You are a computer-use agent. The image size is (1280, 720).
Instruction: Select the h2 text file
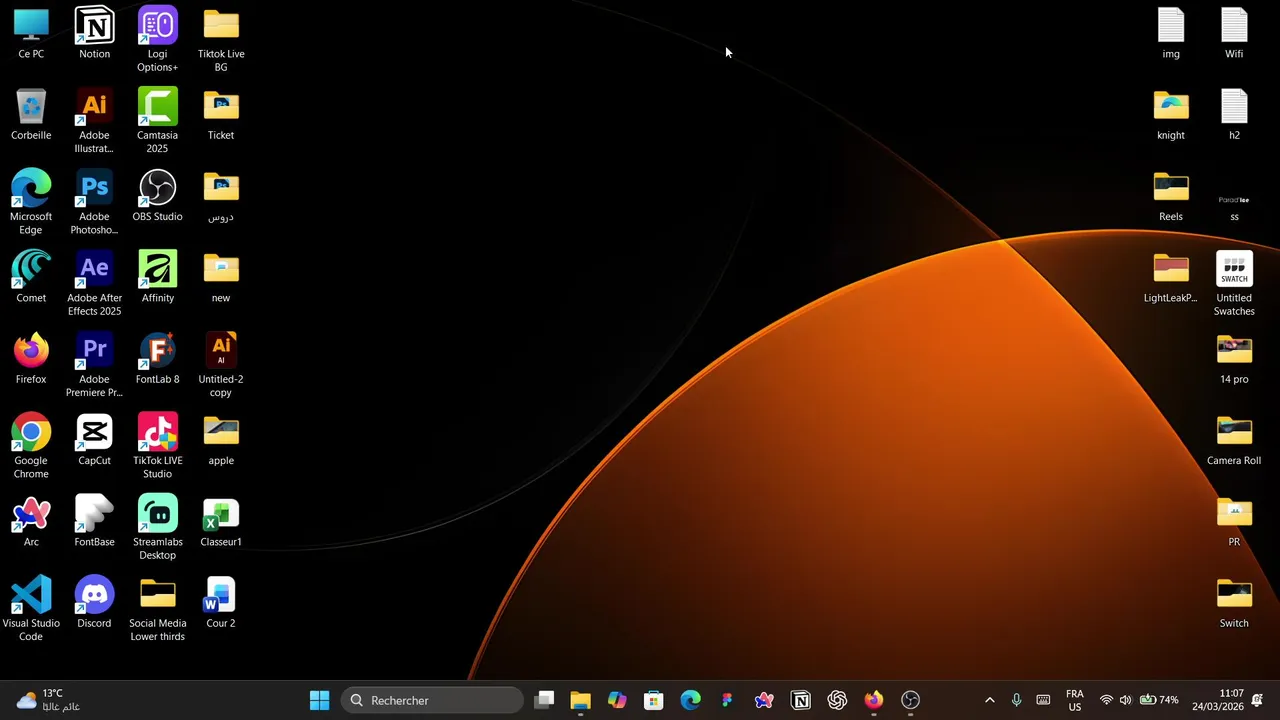tap(1234, 115)
